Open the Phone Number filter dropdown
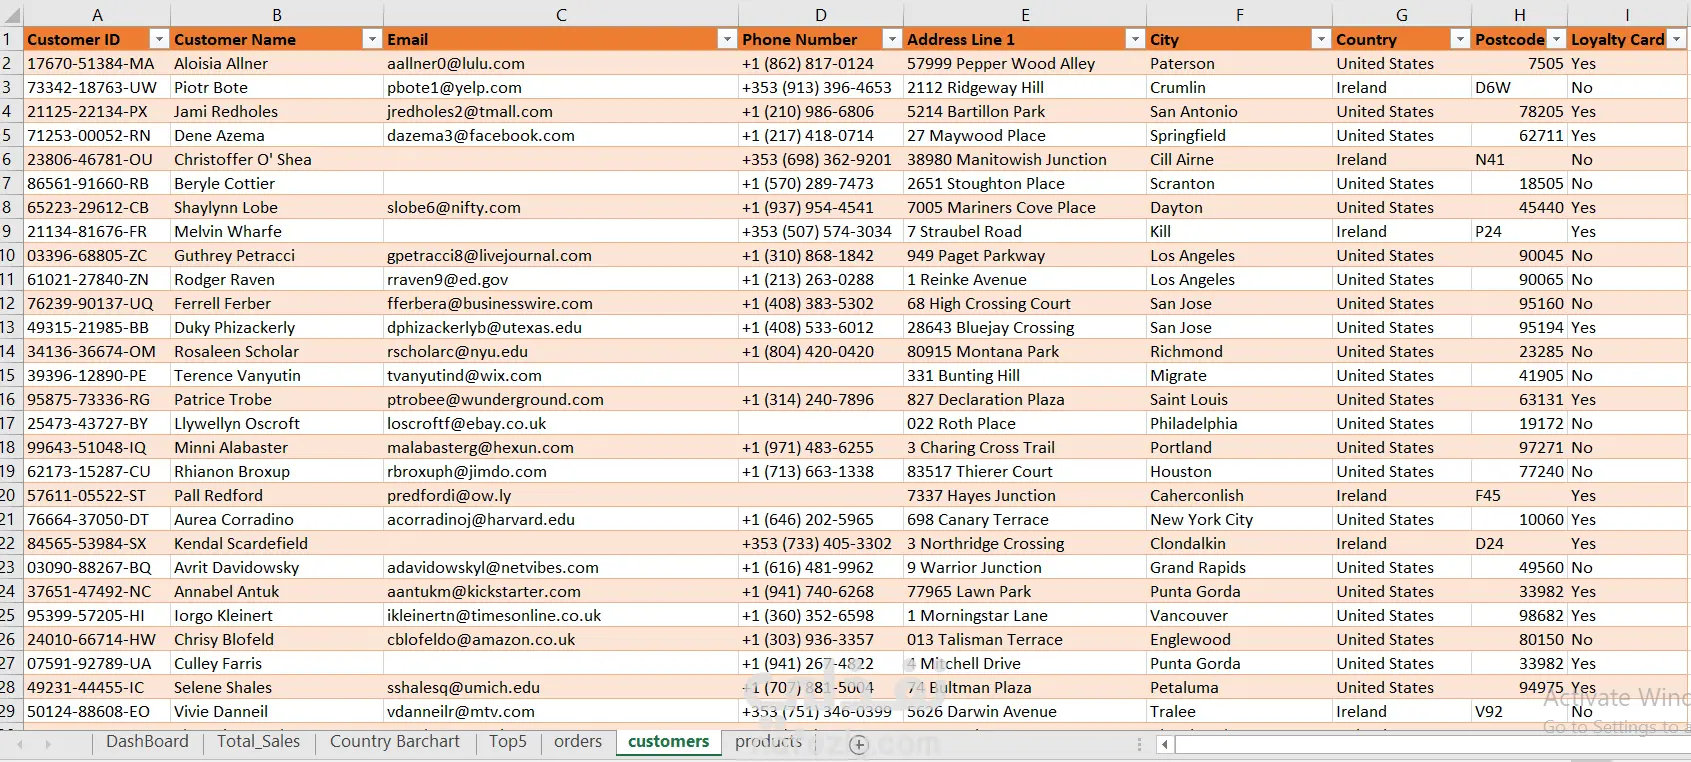This screenshot has width=1691, height=762. pos(892,39)
